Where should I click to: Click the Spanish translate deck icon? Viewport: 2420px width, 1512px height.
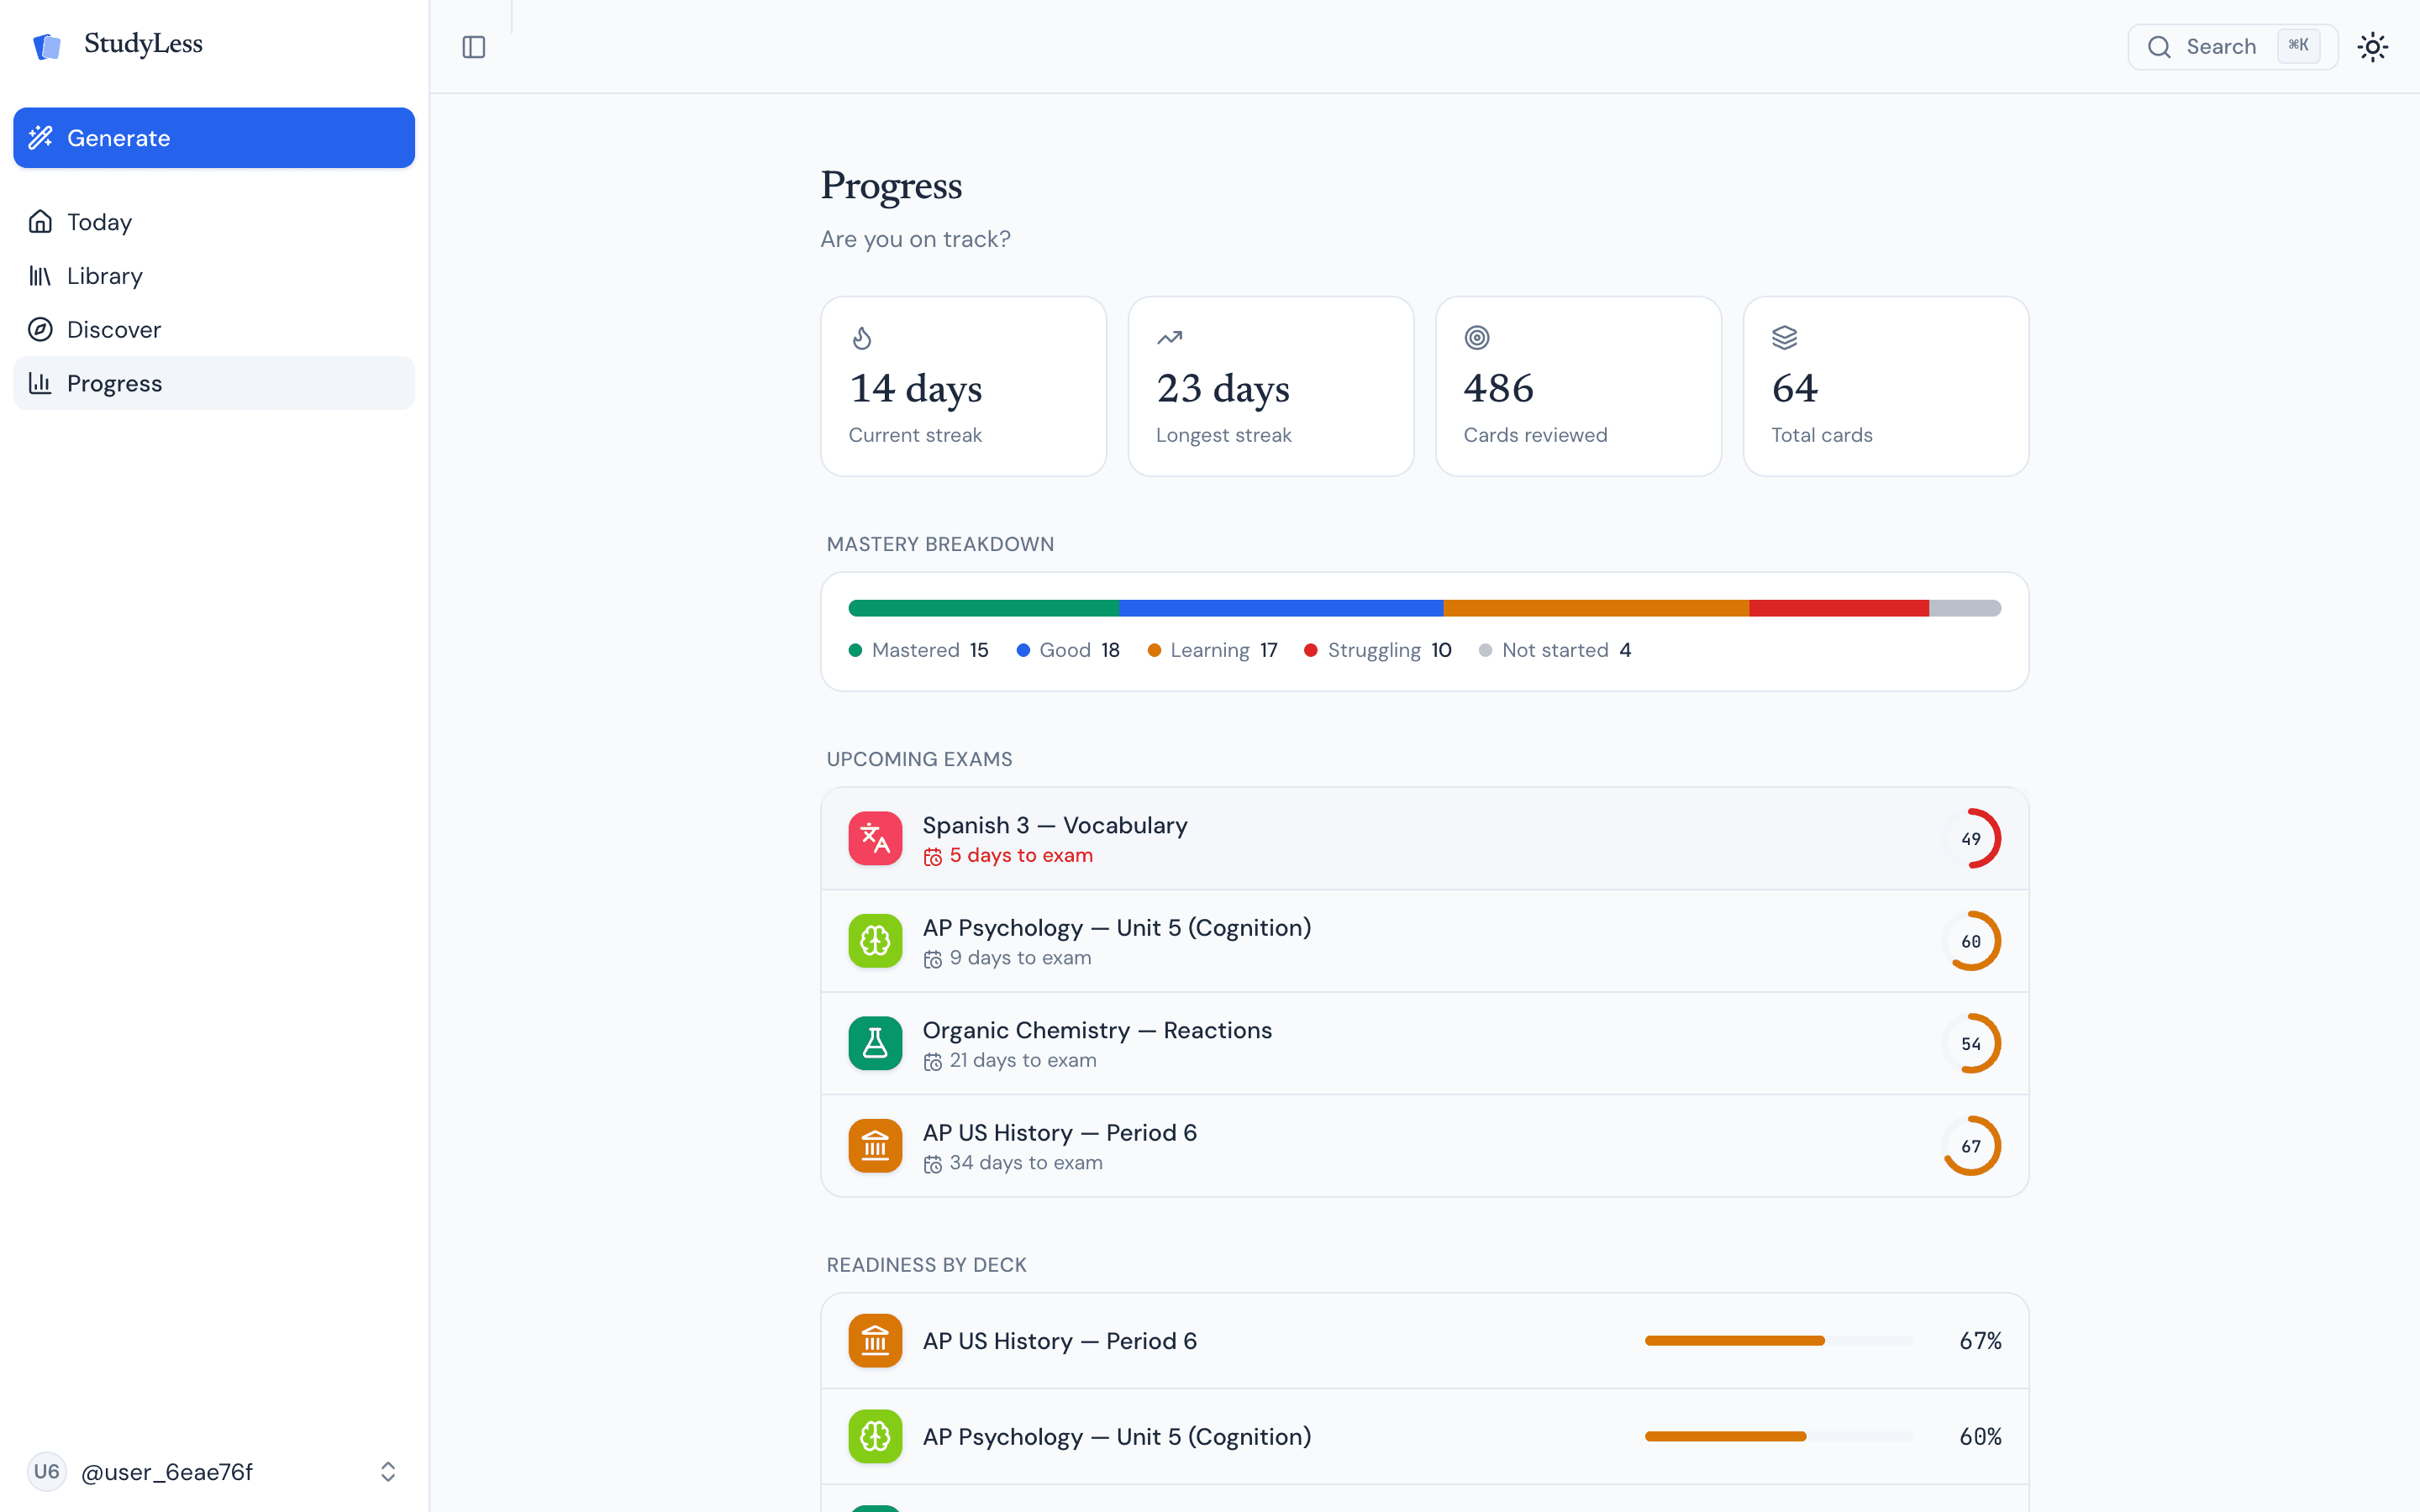(x=875, y=839)
